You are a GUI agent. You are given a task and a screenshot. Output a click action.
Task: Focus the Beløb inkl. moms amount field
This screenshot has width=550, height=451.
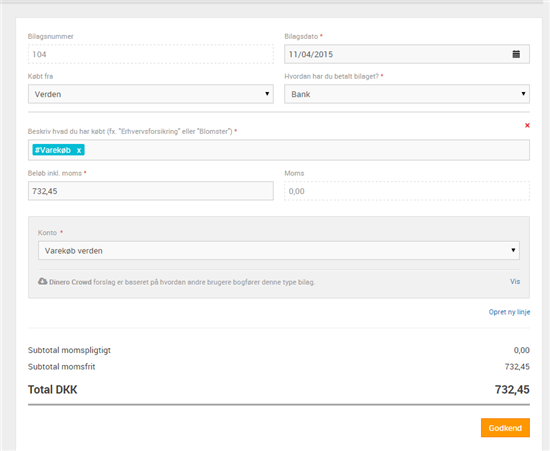(151, 191)
